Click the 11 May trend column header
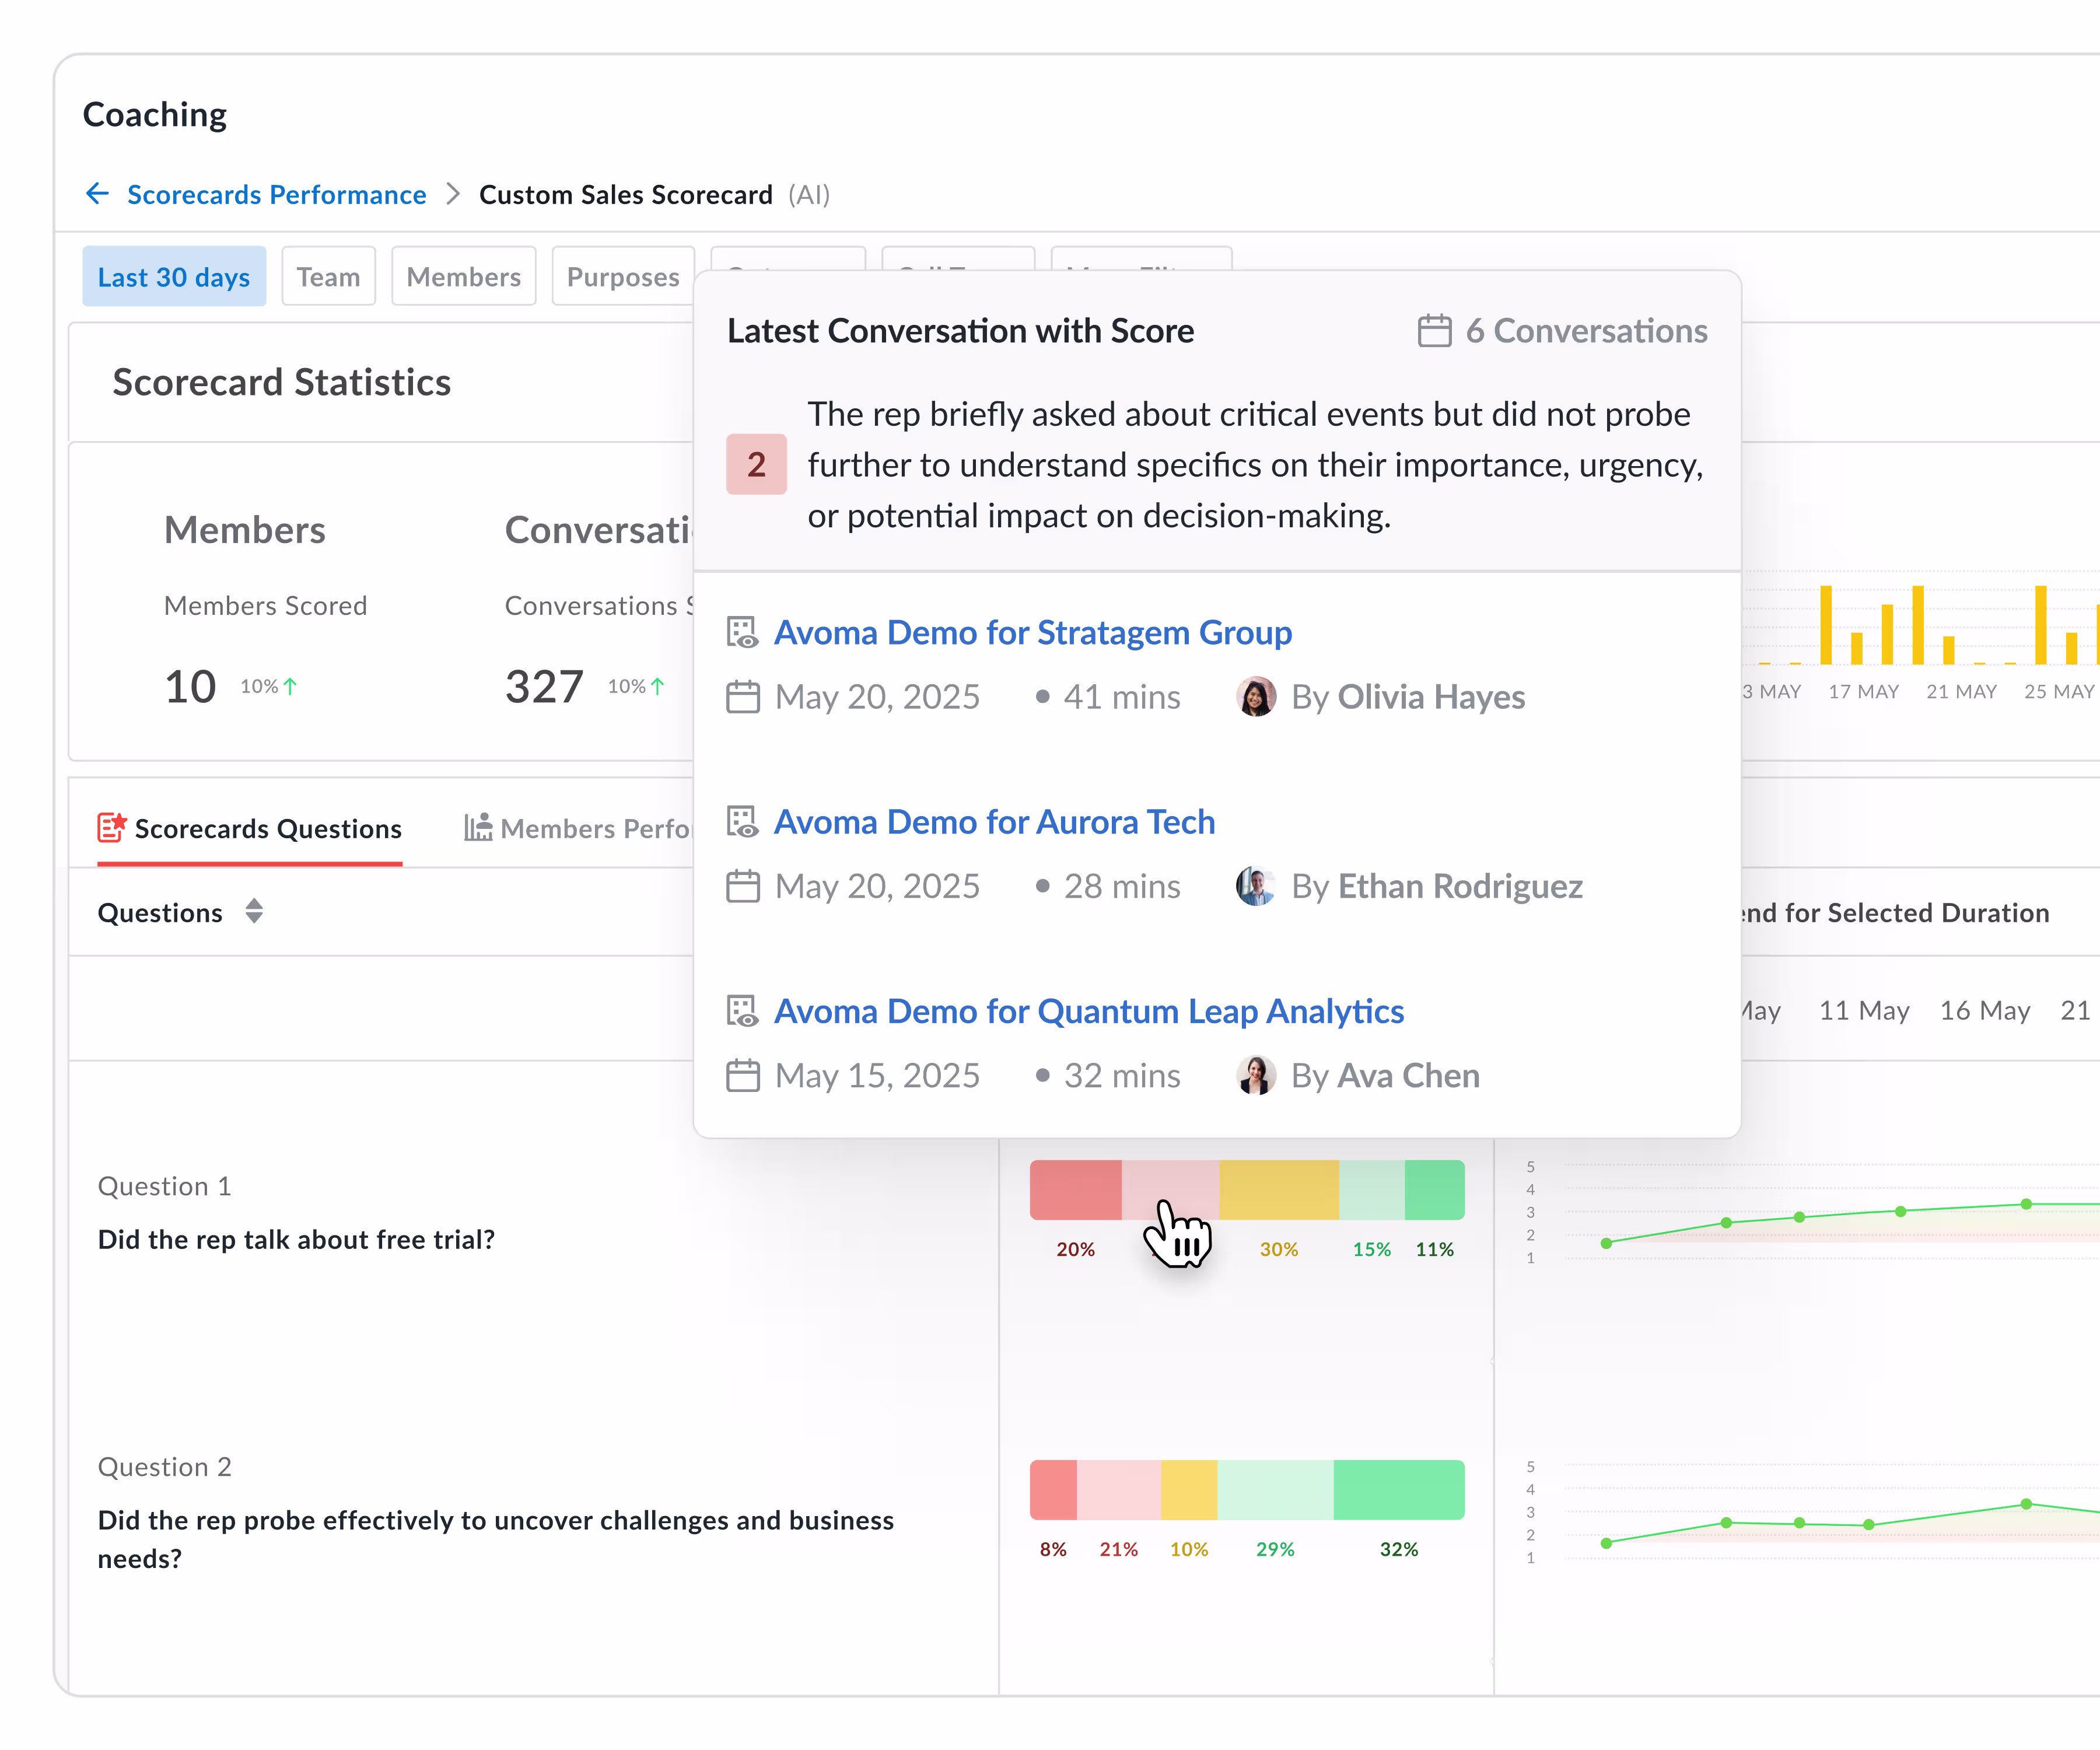 [x=1864, y=1010]
